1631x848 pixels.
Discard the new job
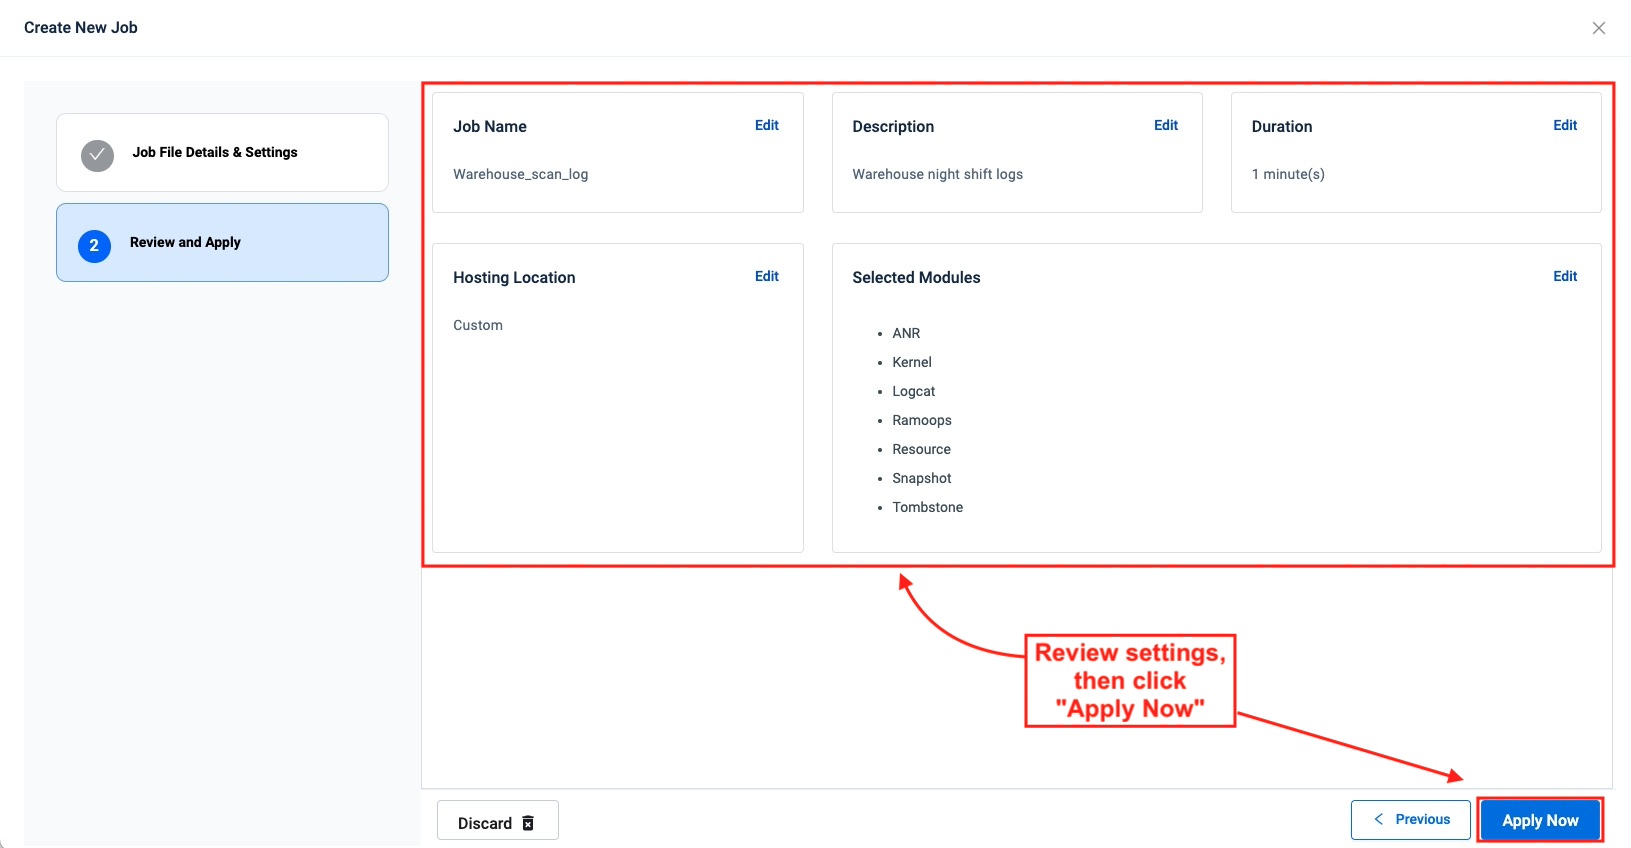pos(497,822)
